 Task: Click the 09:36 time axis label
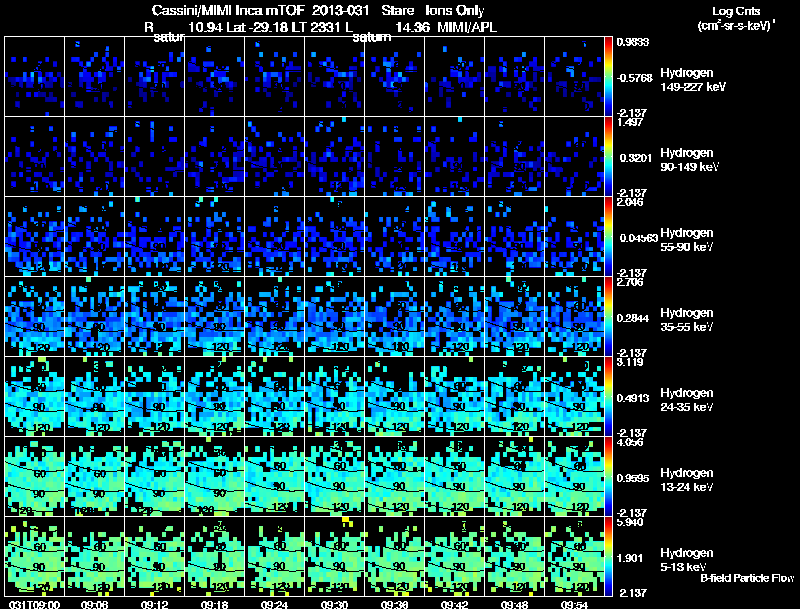[394, 605]
